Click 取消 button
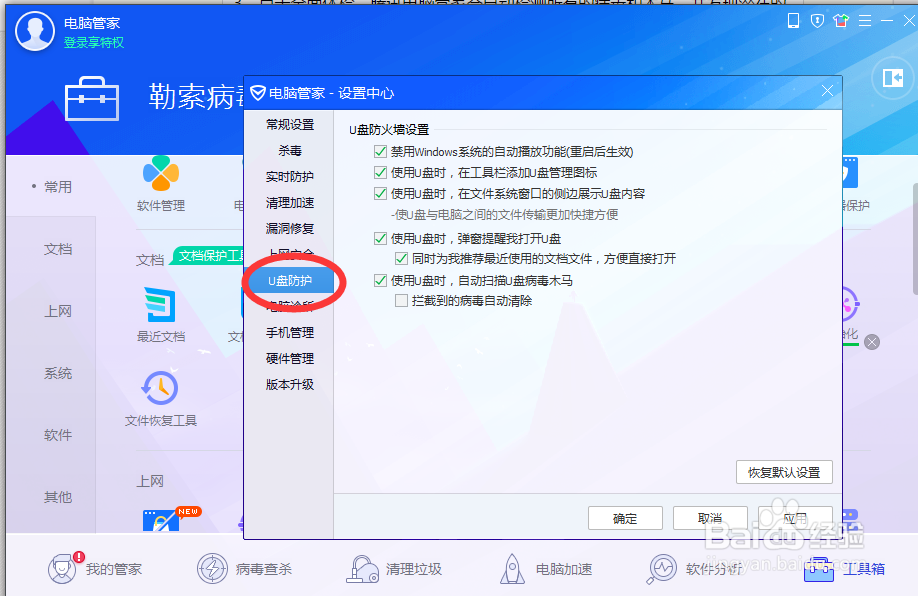The width and height of the screenshot is (918, 596). [710, 518]
